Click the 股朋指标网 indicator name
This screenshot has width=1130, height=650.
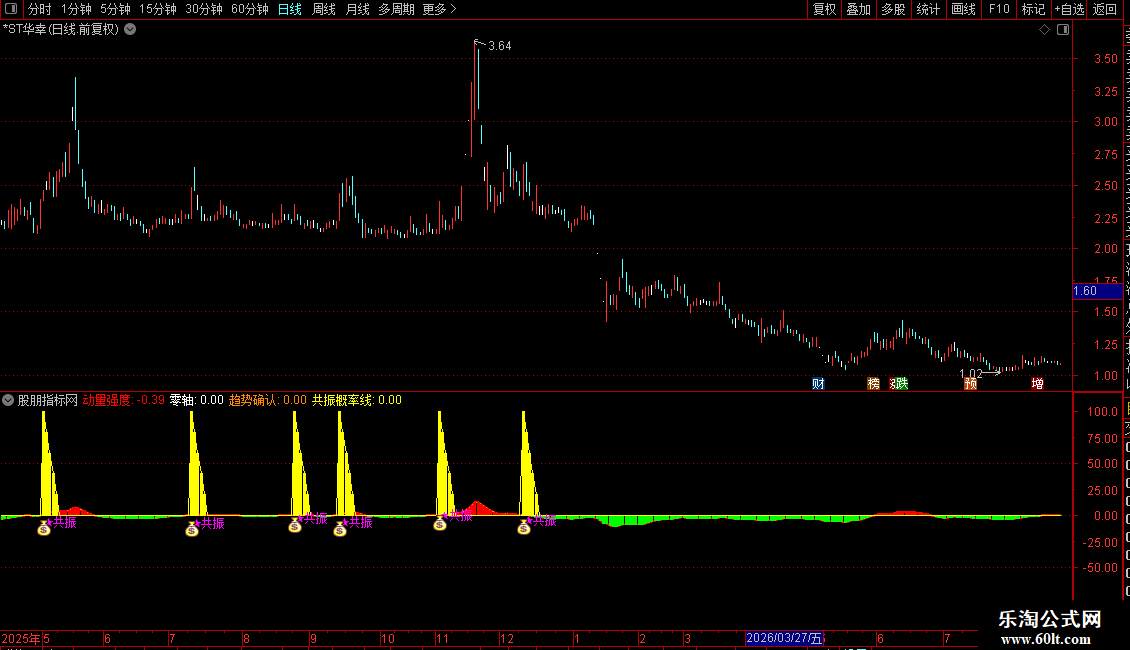[x=48, y=400]
